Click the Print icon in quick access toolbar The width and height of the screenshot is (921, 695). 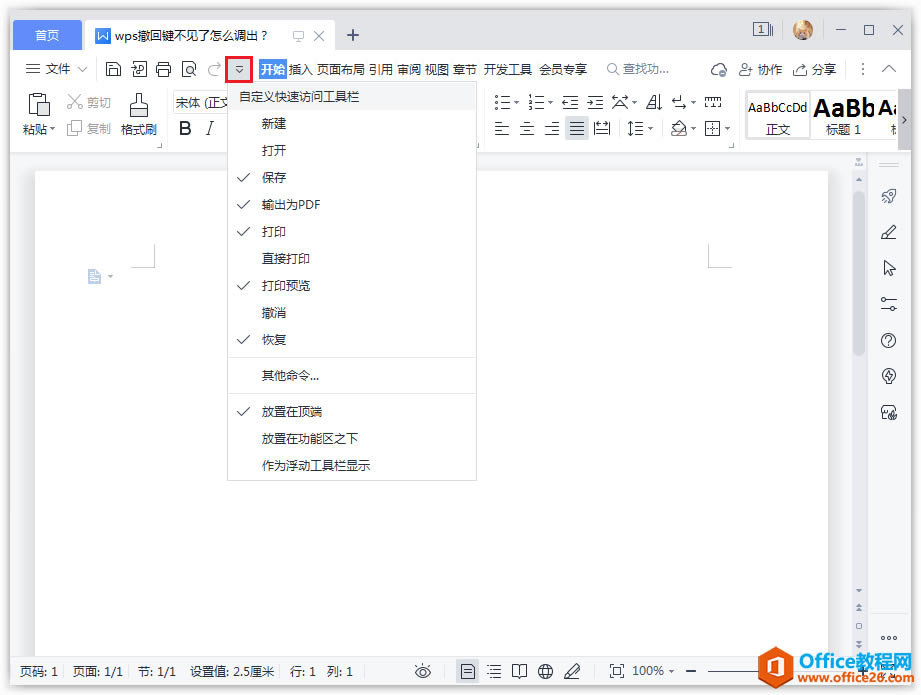(163, 69)
